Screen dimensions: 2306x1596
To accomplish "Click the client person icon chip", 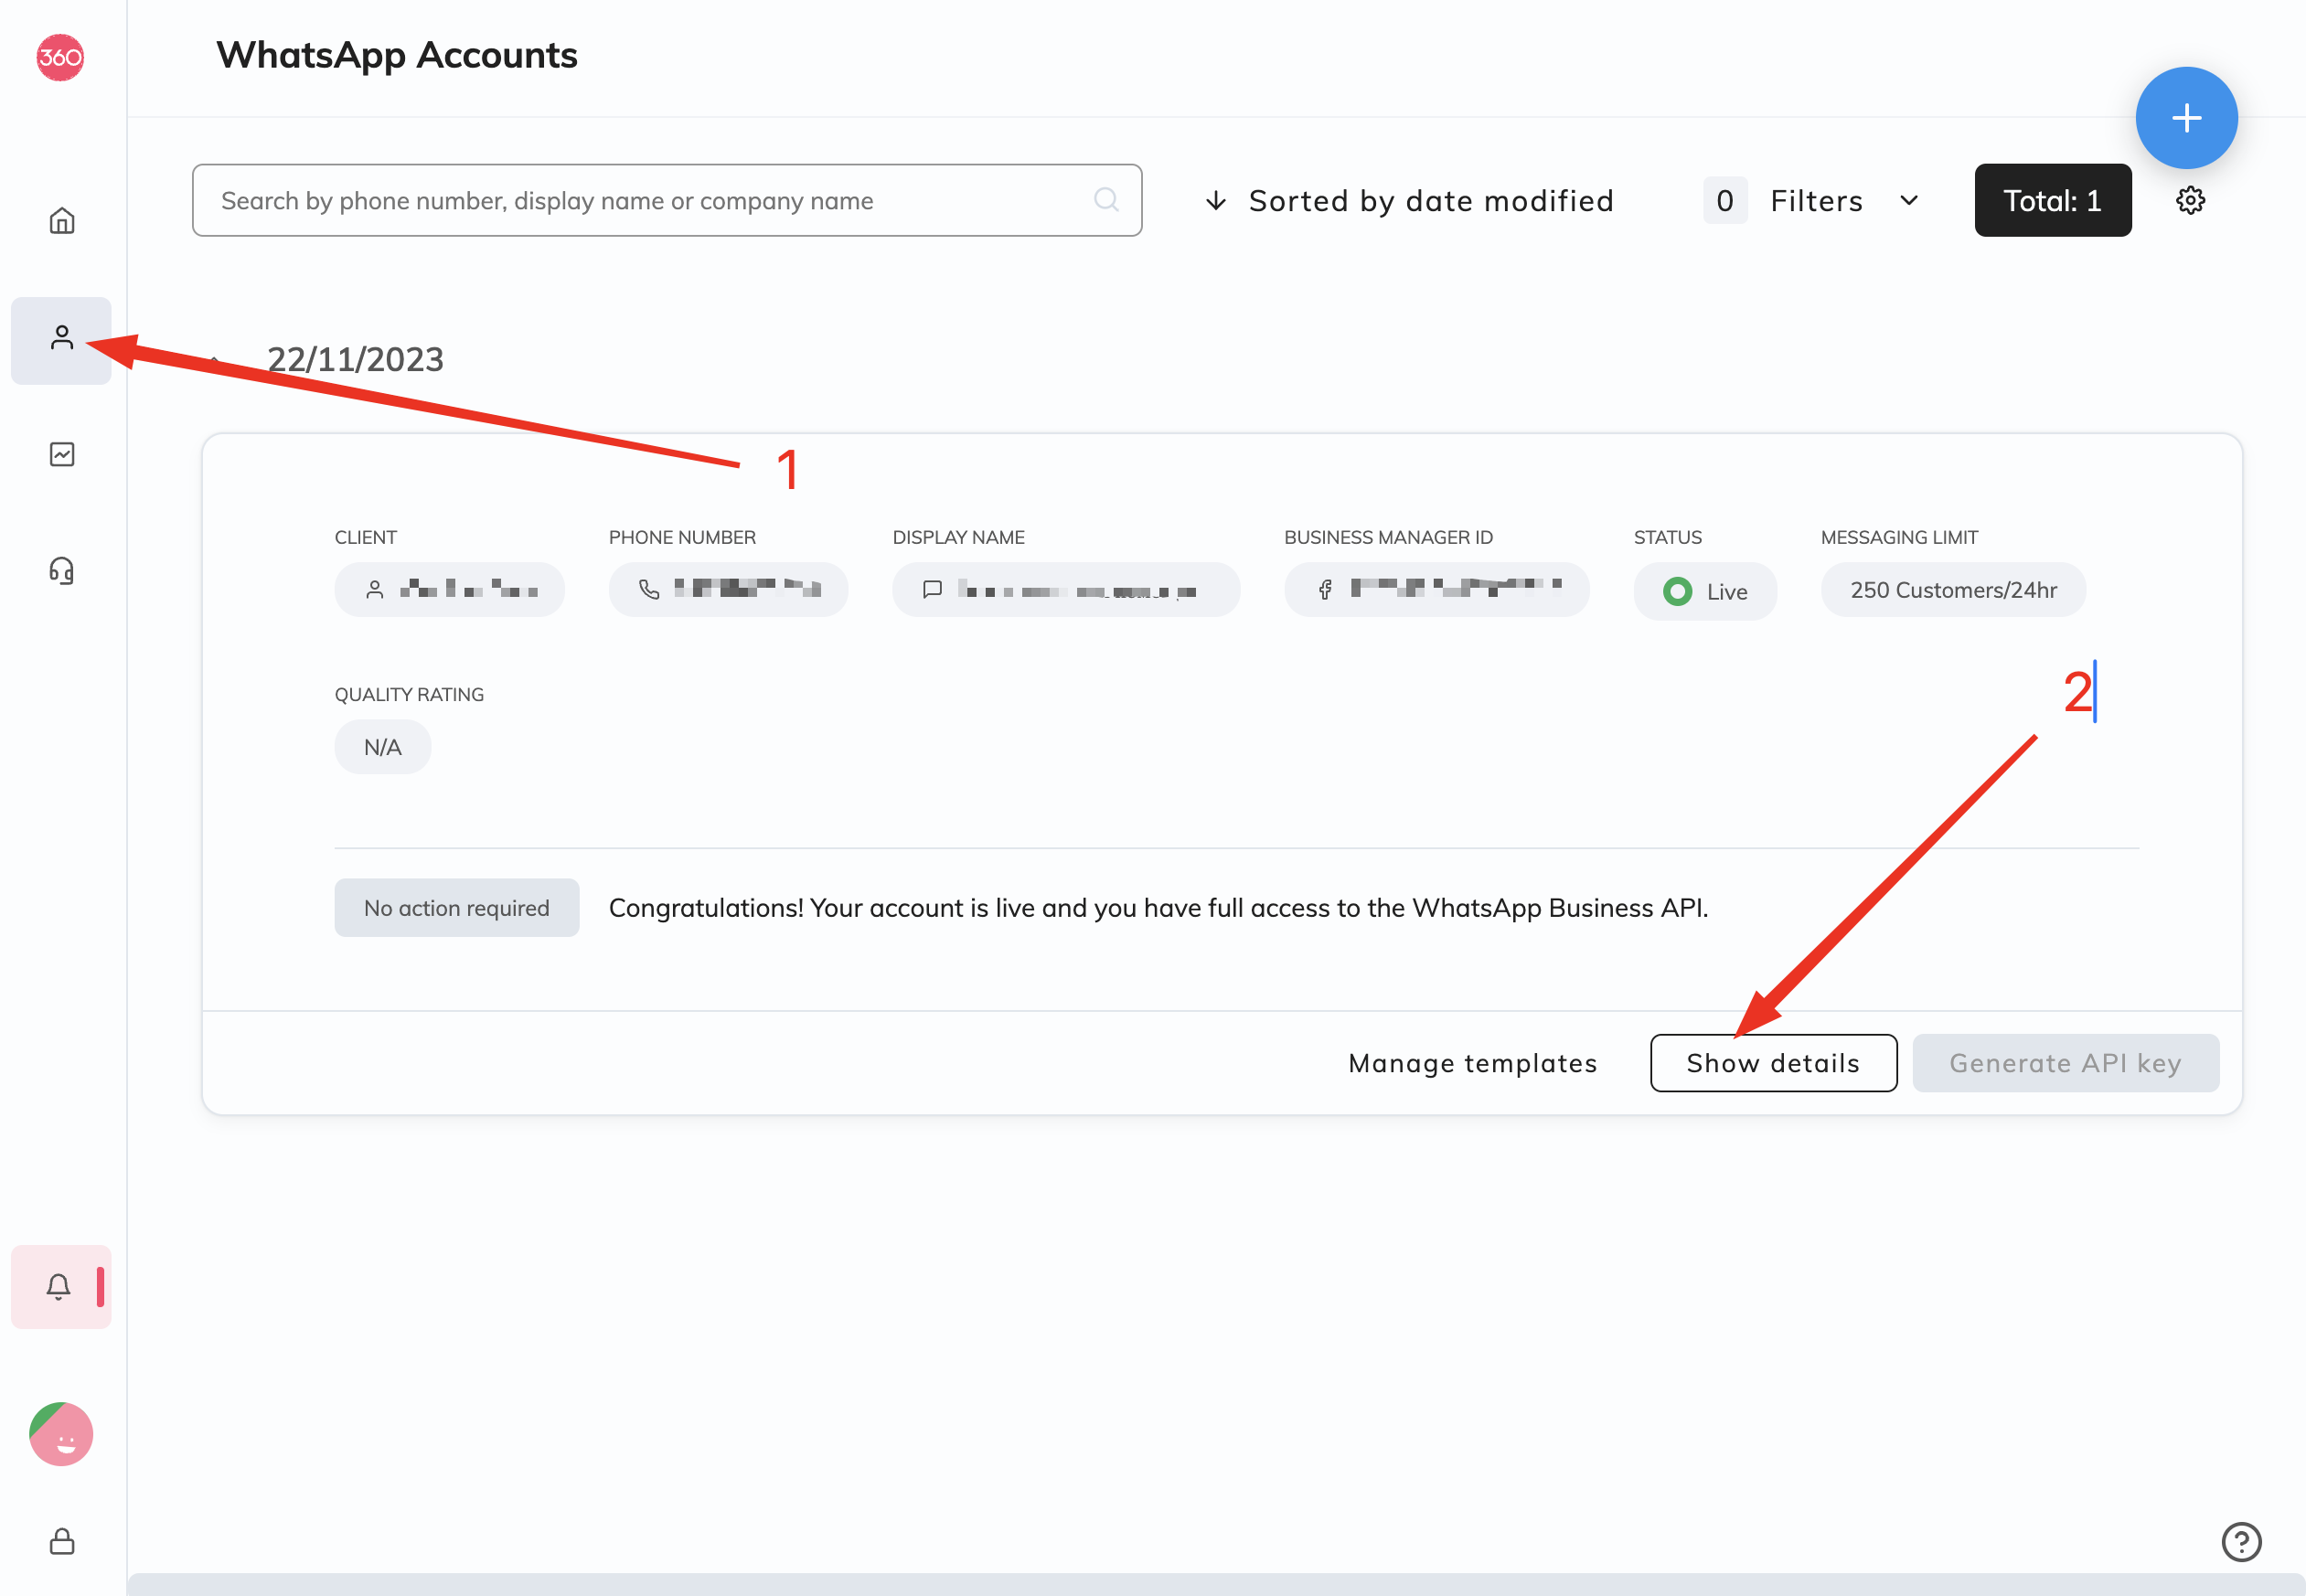I will click(x=375, y=590).
